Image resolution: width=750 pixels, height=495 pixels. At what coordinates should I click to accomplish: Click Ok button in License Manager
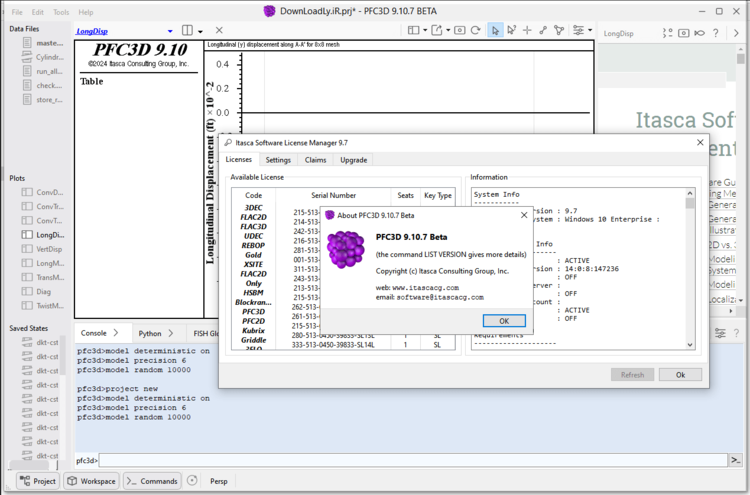point(680,374)
